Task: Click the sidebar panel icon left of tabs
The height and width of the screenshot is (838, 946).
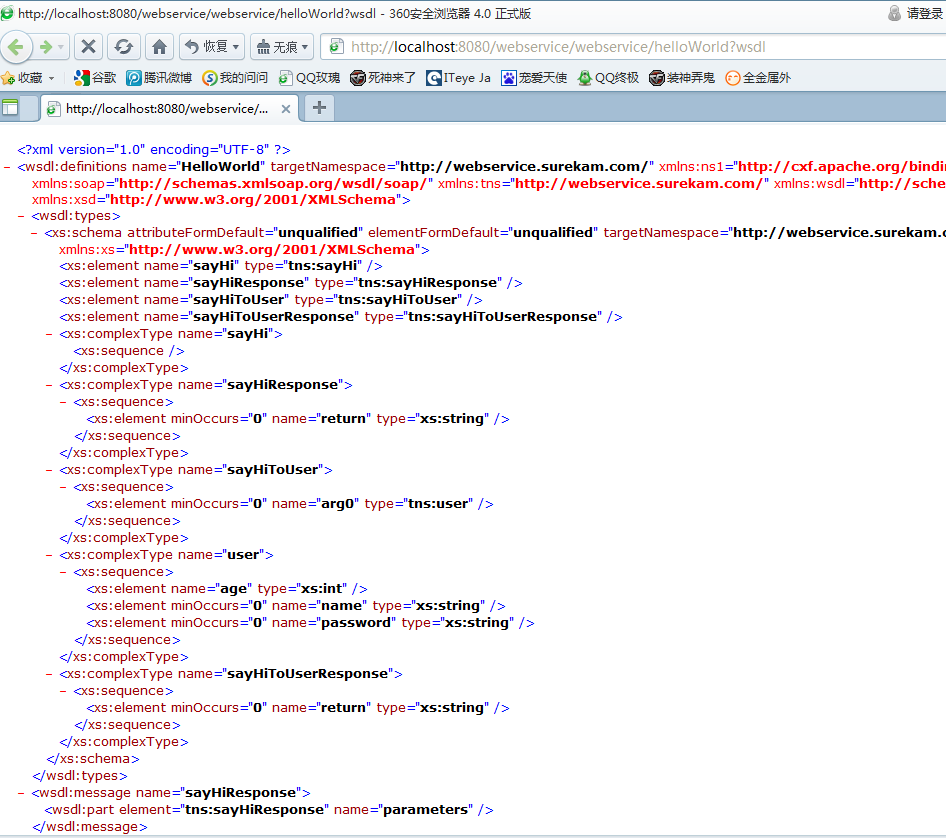Action: point(11,108)
